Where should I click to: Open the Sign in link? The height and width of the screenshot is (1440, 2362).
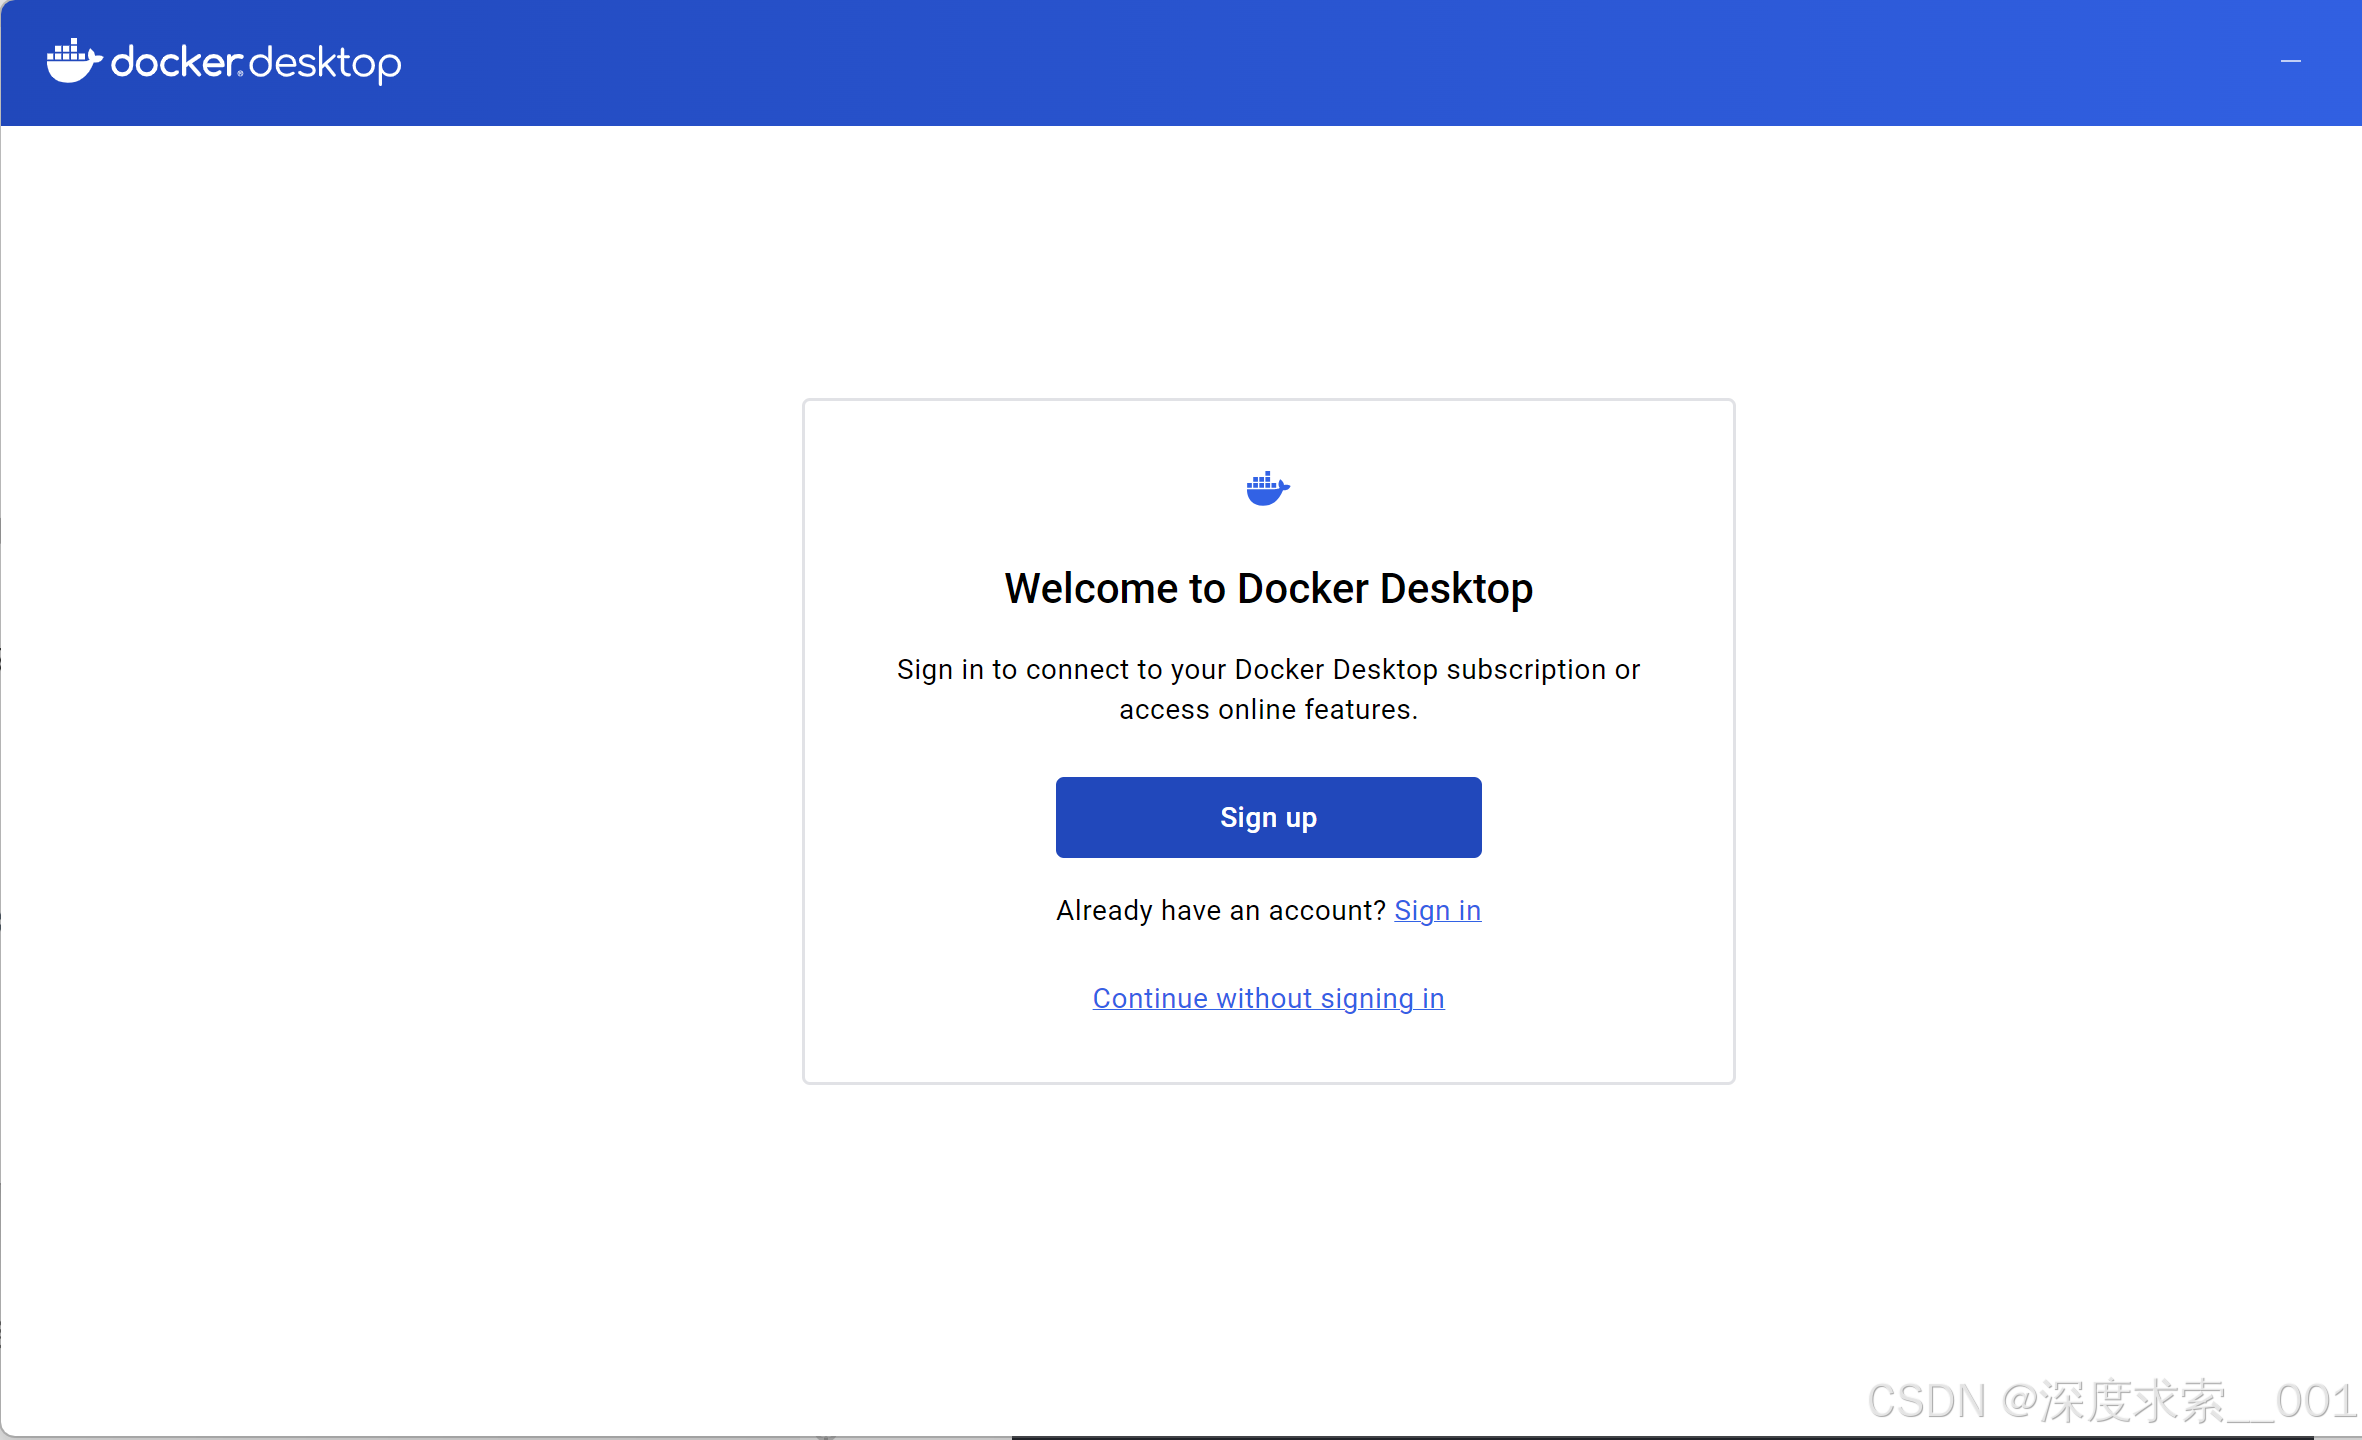tap(1437, 910)
